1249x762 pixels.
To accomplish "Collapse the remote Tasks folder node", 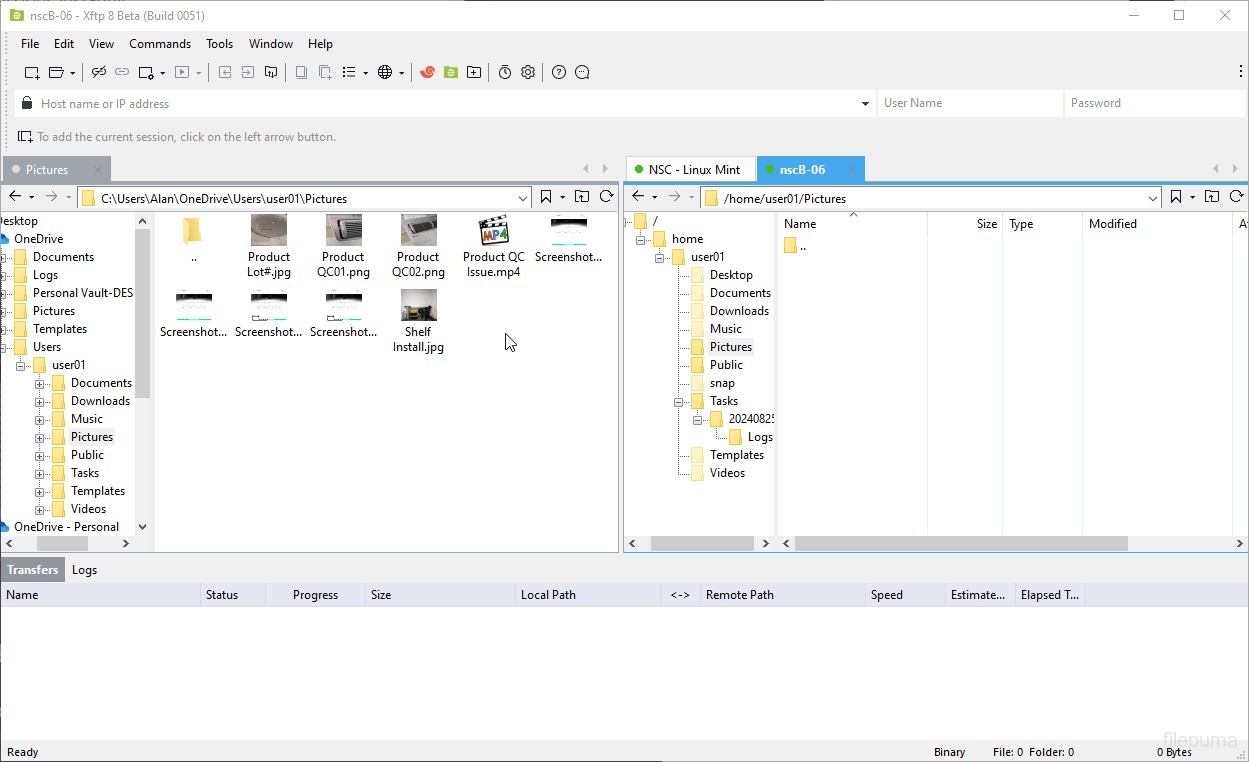I will click(678, 401).
